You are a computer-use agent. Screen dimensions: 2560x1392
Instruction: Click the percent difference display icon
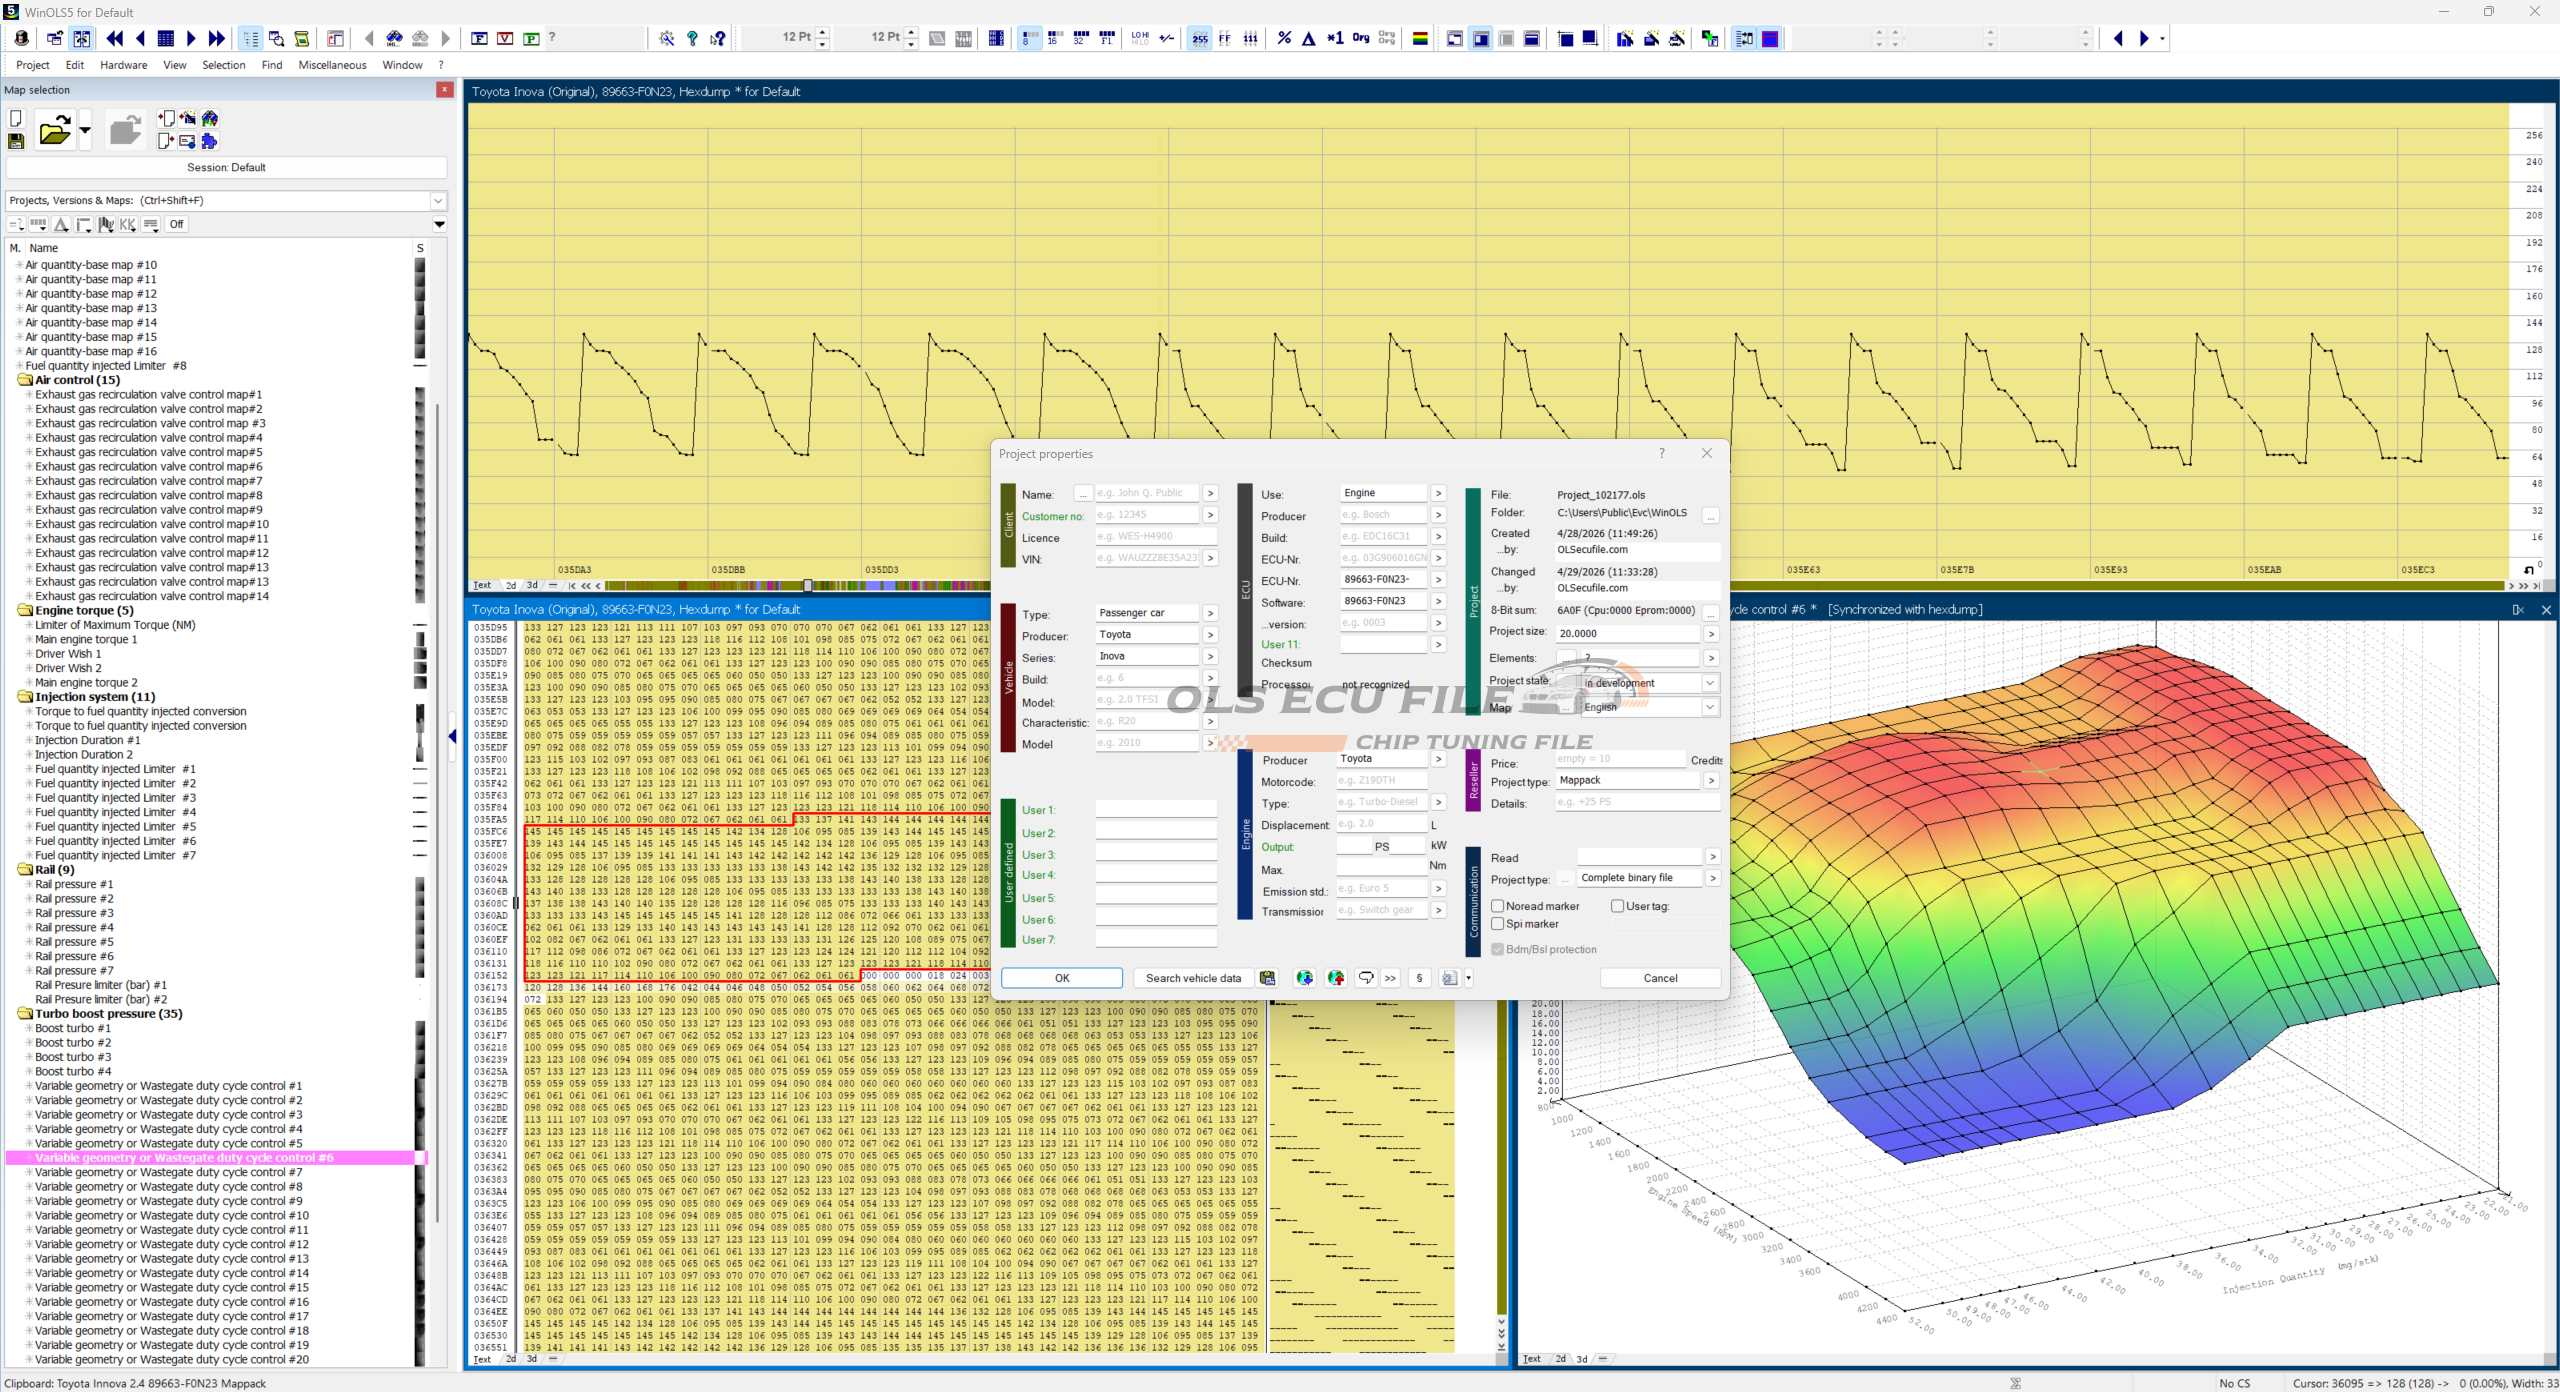(x=1284, y=39)
